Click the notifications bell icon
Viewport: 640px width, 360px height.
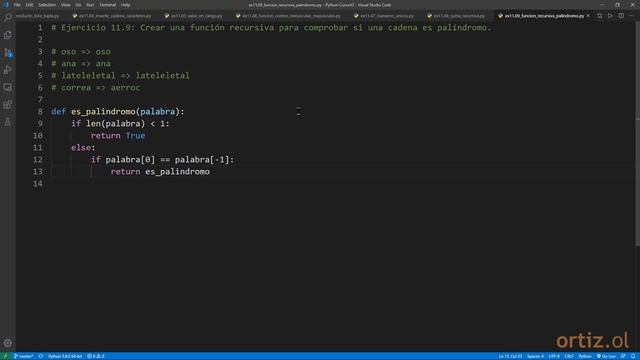[633, 356]
